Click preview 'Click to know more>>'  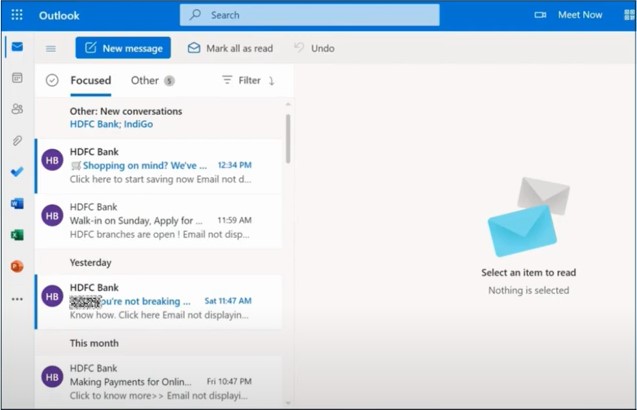pos(116,395)
